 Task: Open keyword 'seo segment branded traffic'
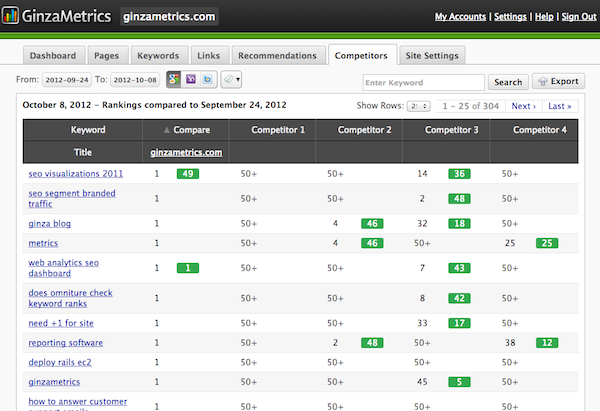[x=72, y=199]
